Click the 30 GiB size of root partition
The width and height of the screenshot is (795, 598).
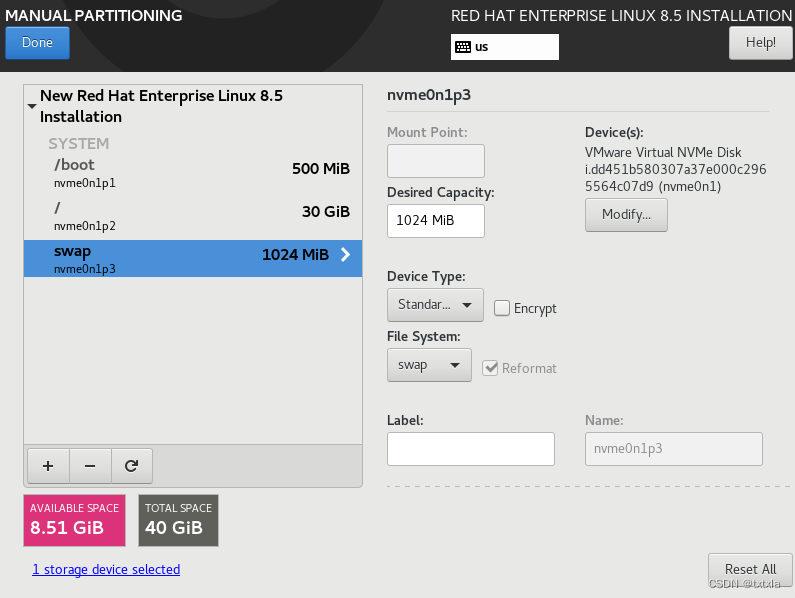(x=326, y=212)
